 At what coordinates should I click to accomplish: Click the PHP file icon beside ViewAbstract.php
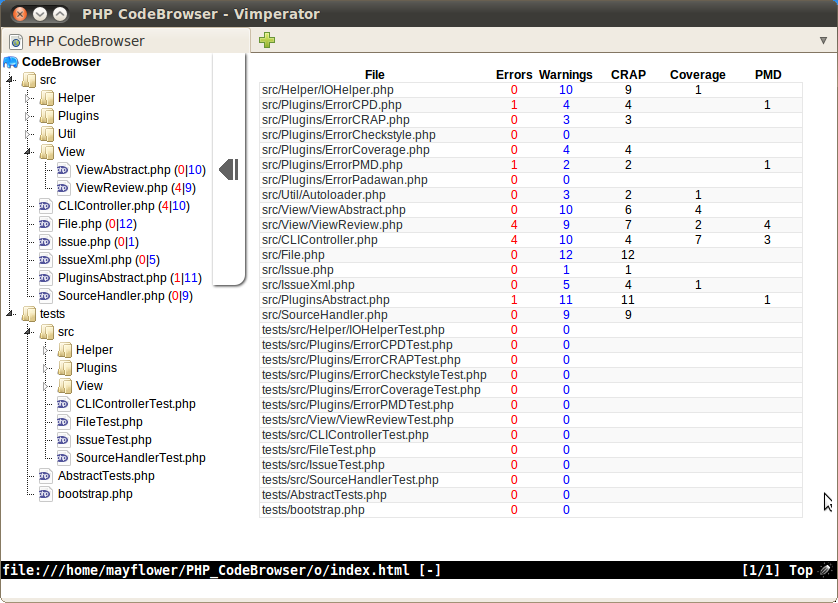[63, 170]
